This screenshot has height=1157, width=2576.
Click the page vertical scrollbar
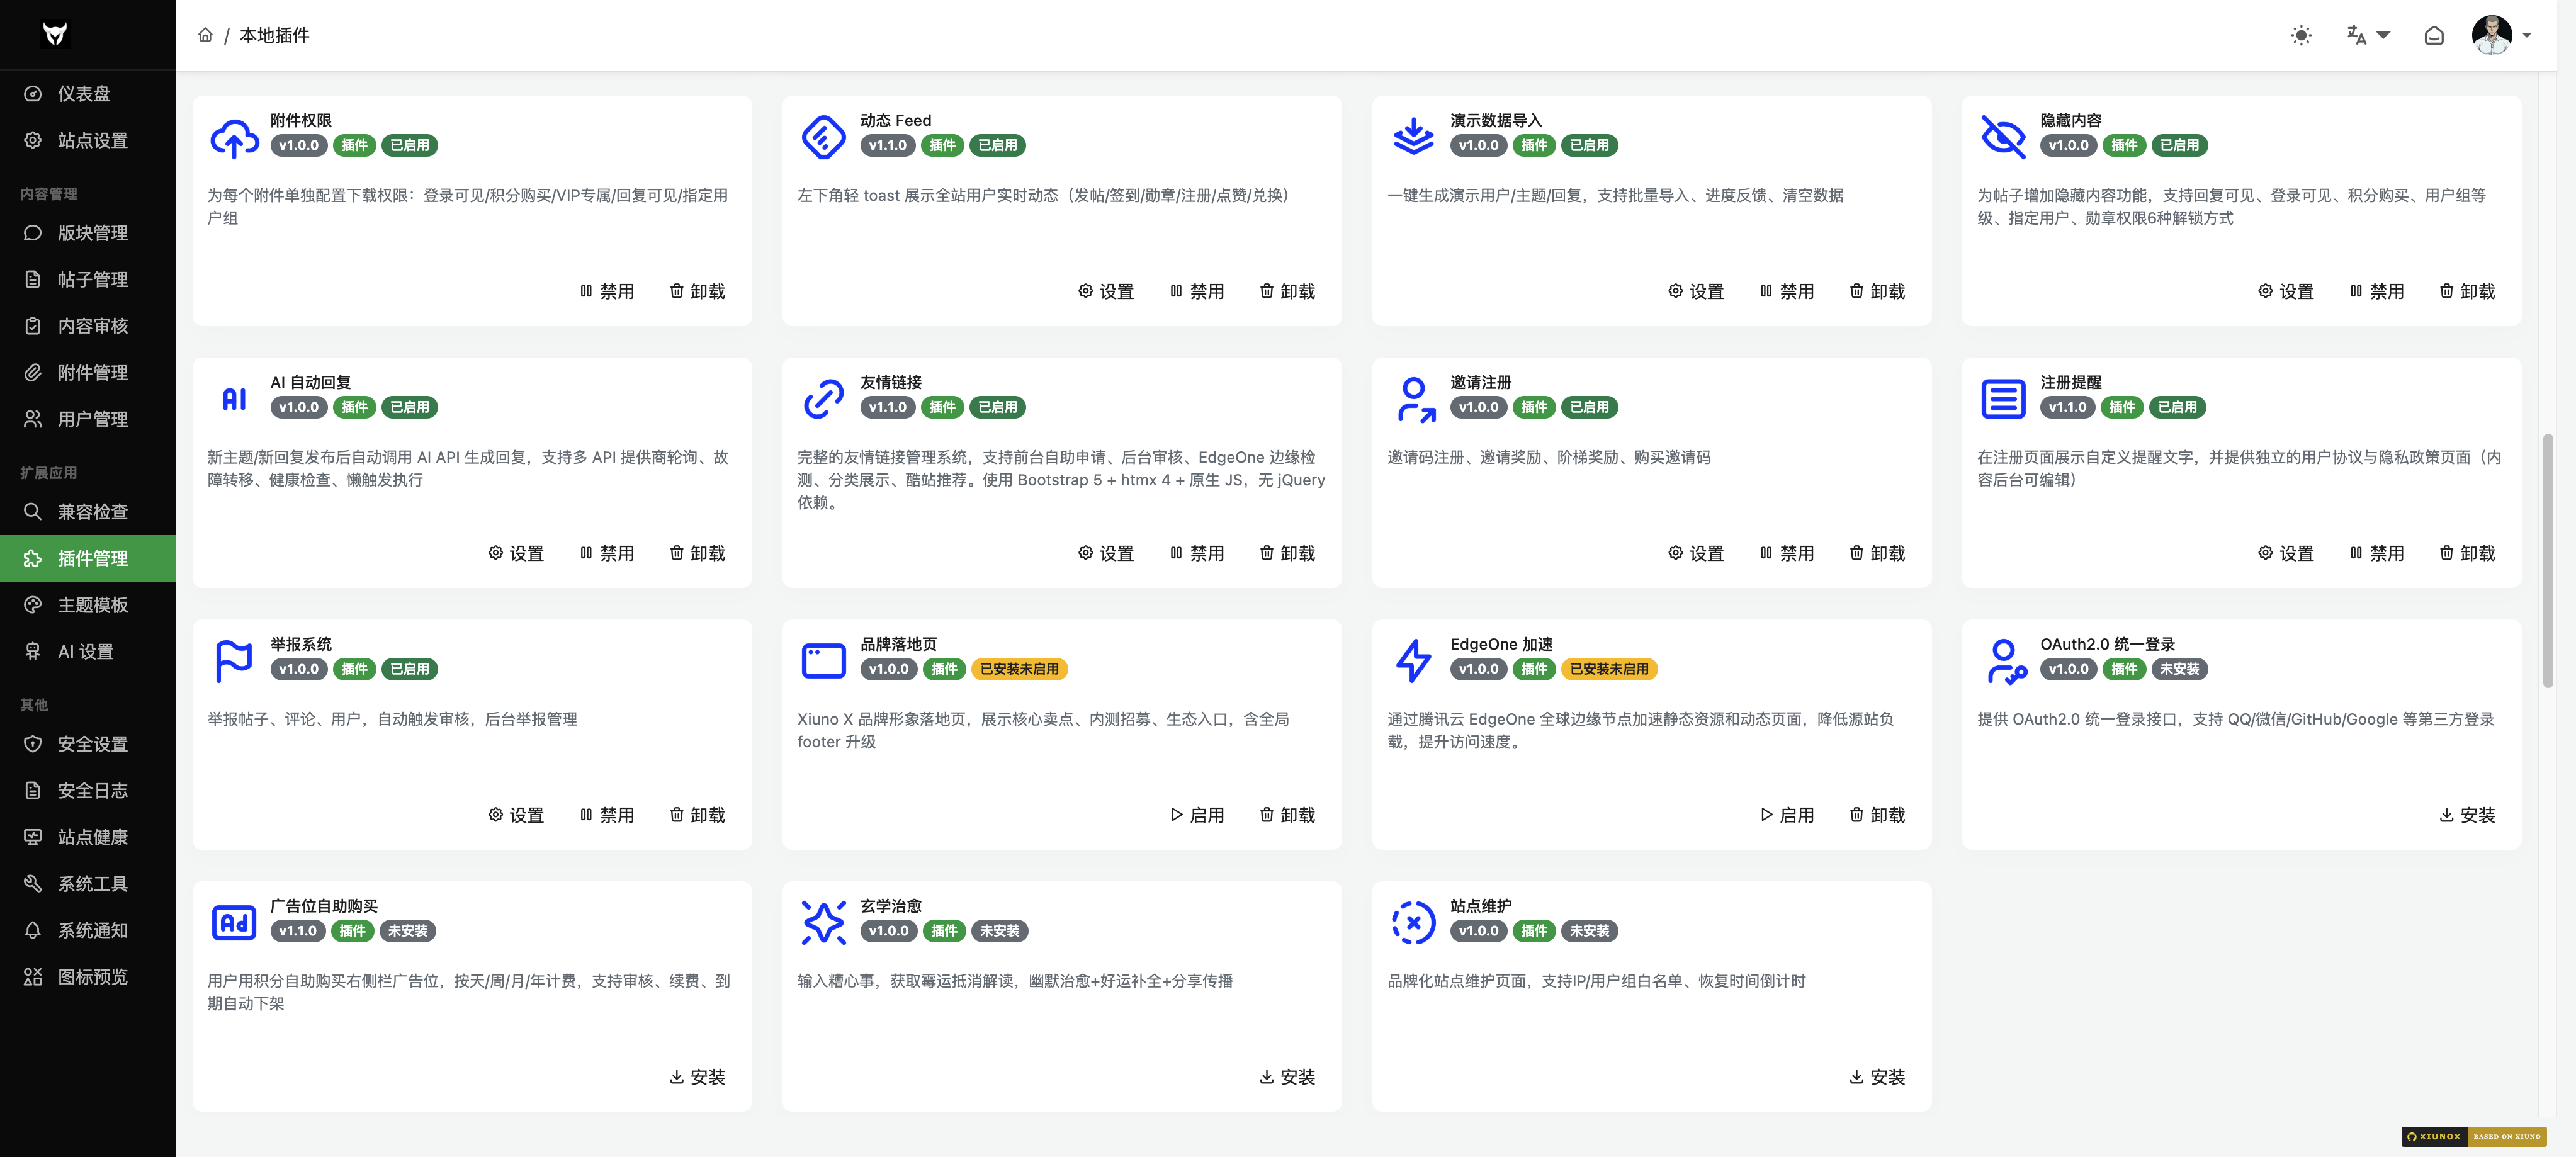pyautogui.click(x=2548, y=560)
